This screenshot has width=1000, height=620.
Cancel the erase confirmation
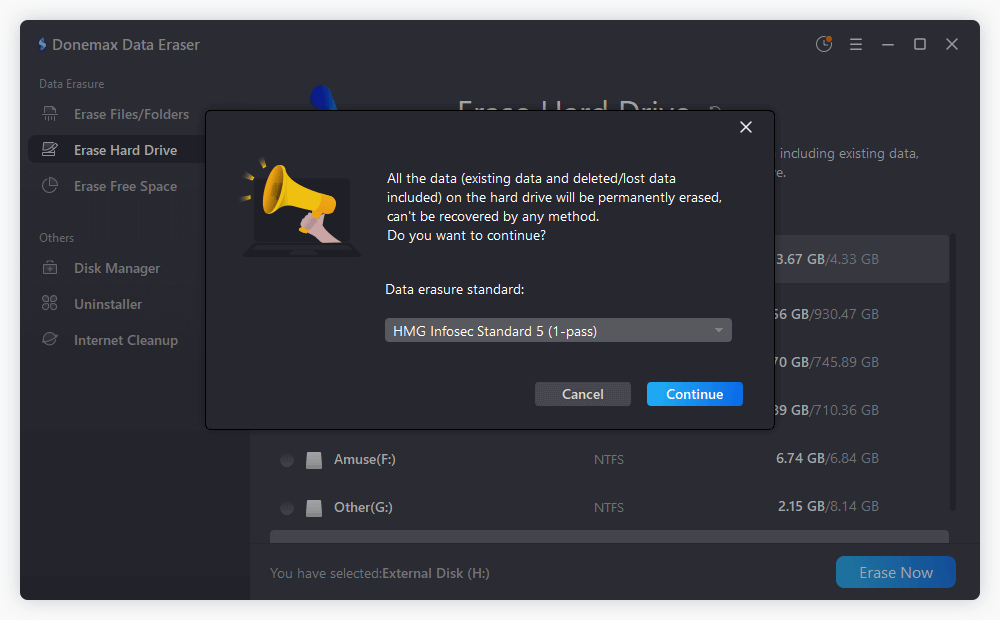pos(583,394)
